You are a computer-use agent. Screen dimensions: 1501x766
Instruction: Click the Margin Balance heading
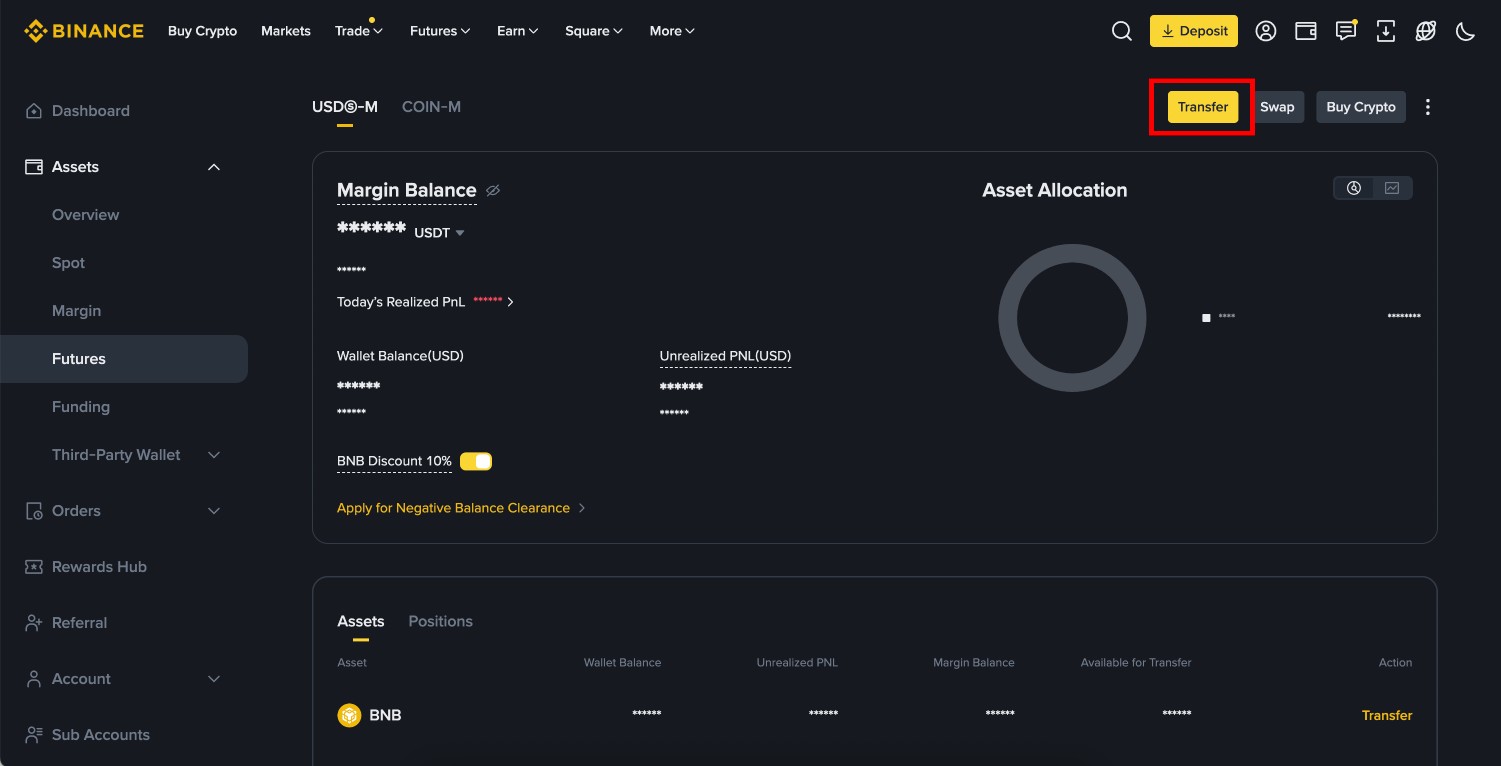pos(407,190)
